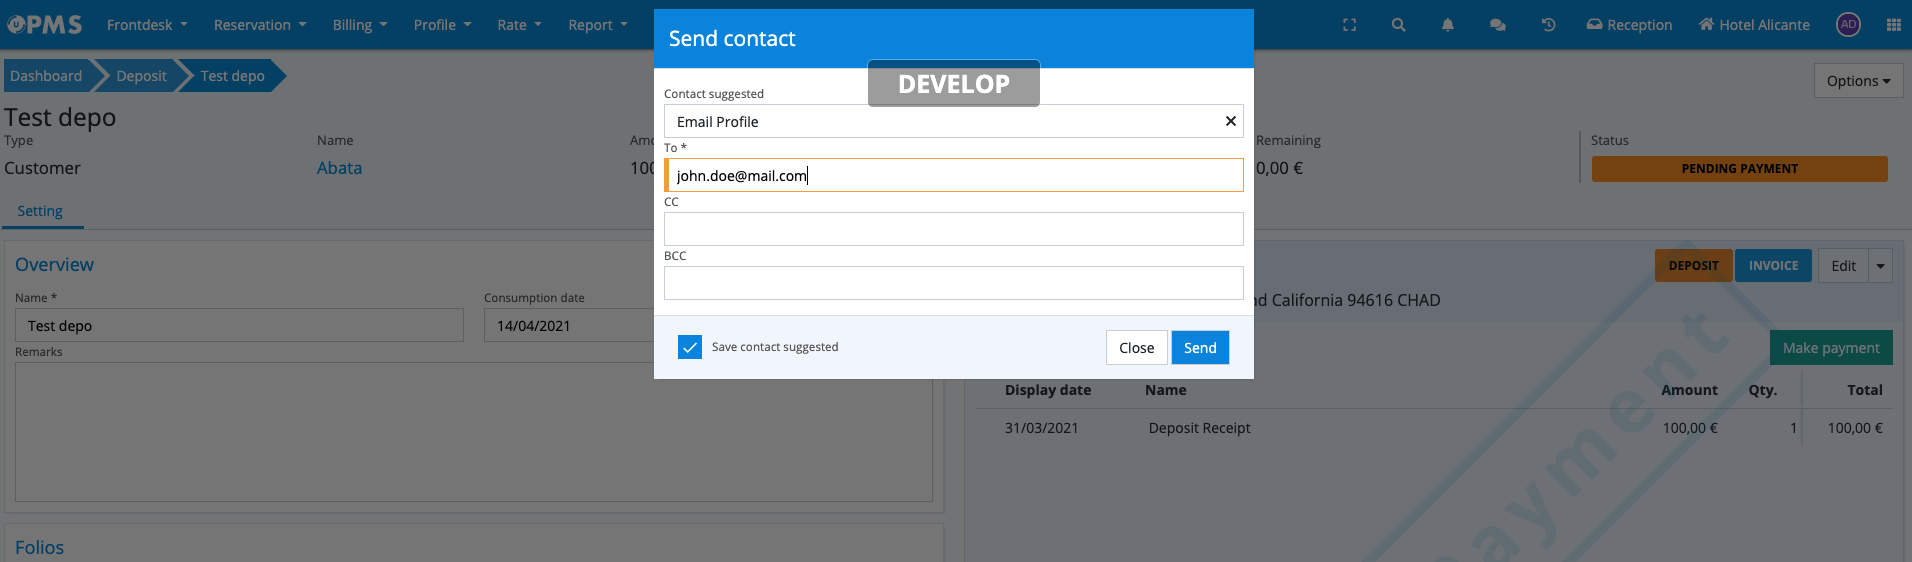Viewport: 1912px width, 562px height.
Task: Open notifications bell icon
Action: 1447,25
